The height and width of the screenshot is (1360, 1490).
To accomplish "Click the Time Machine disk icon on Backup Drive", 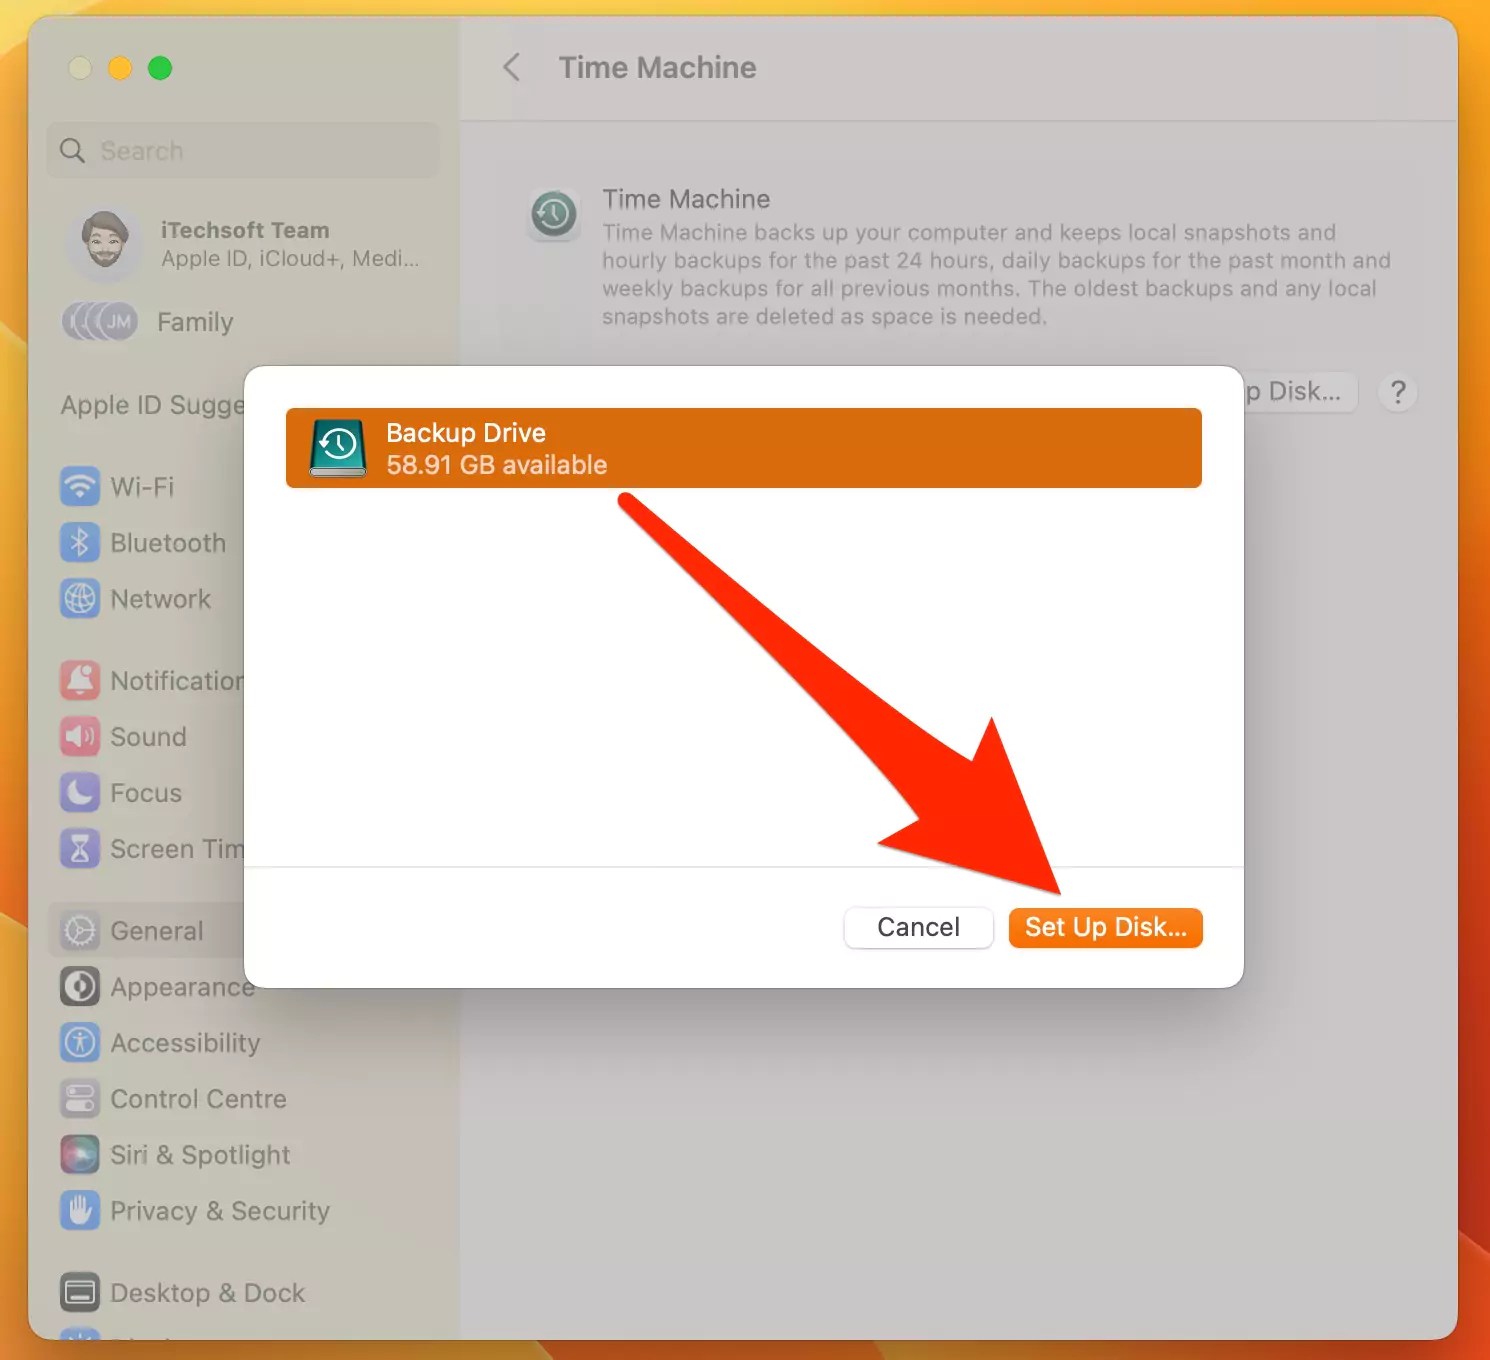I will coord(337,447).
